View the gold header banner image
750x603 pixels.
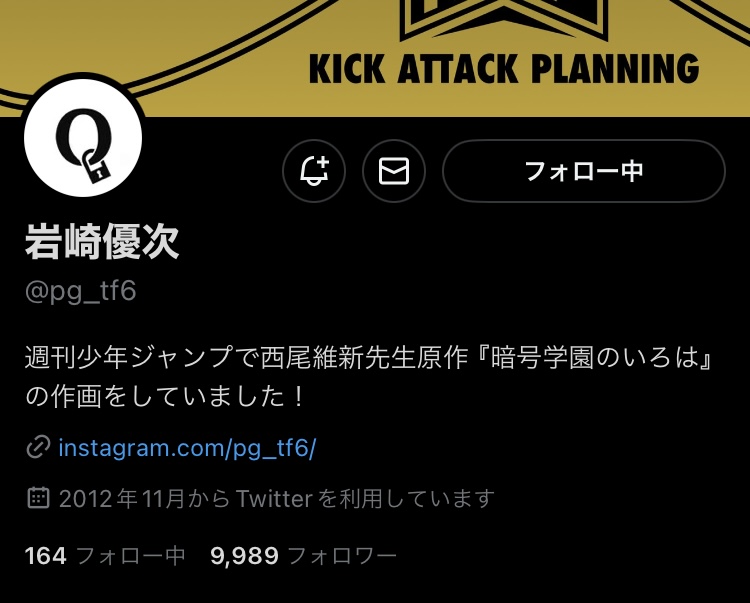(x=375, y=58)
